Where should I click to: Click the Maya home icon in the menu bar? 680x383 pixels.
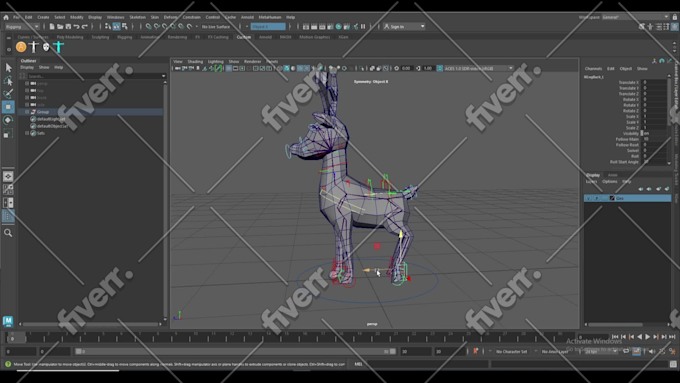6,17
